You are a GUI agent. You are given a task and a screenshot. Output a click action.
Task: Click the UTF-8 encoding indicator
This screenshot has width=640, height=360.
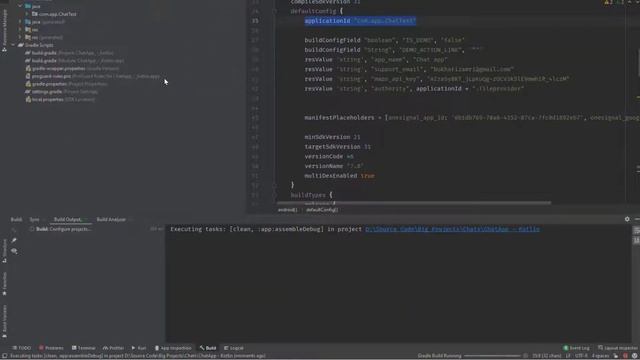(580, 356)
